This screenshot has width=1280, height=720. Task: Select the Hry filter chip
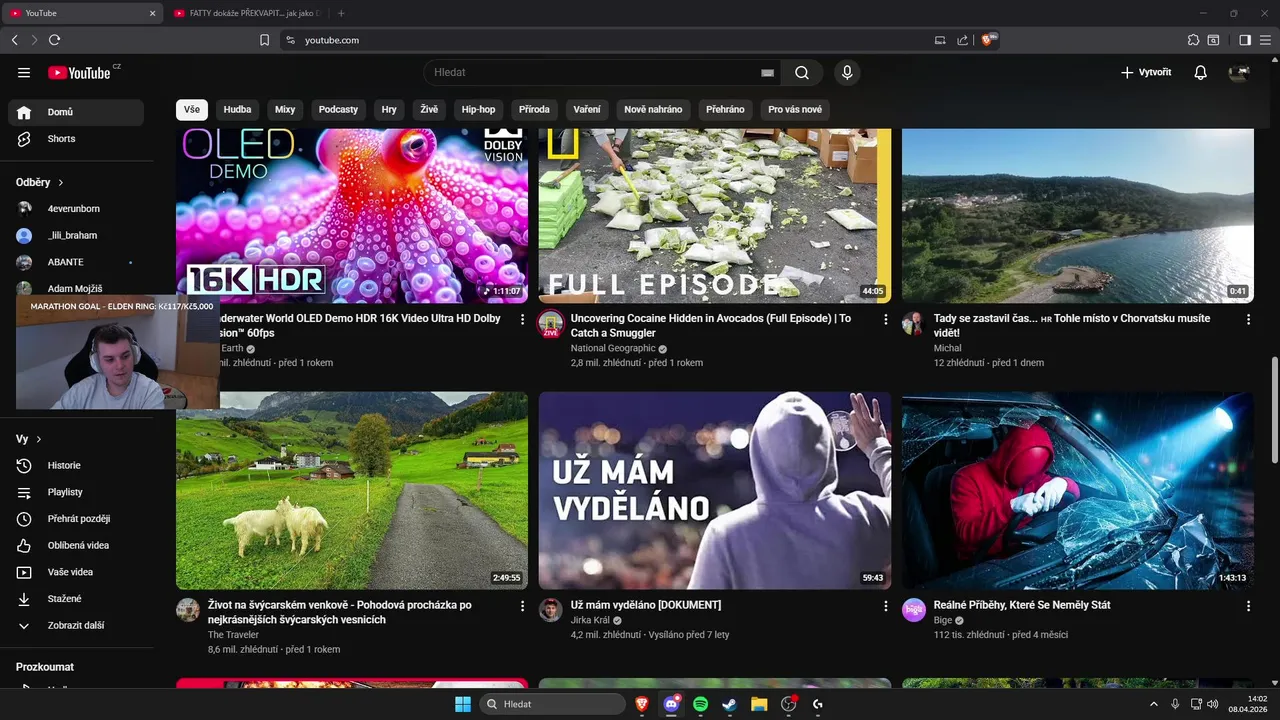pyautogui.click(x=389, y=110)
